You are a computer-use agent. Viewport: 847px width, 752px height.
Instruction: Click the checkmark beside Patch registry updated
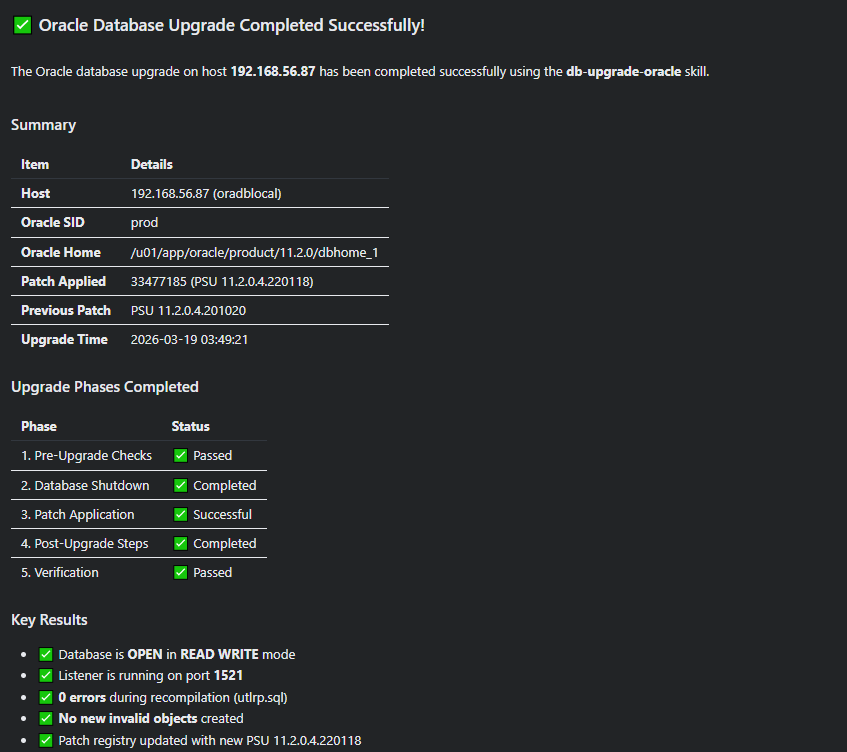[46, 741]
